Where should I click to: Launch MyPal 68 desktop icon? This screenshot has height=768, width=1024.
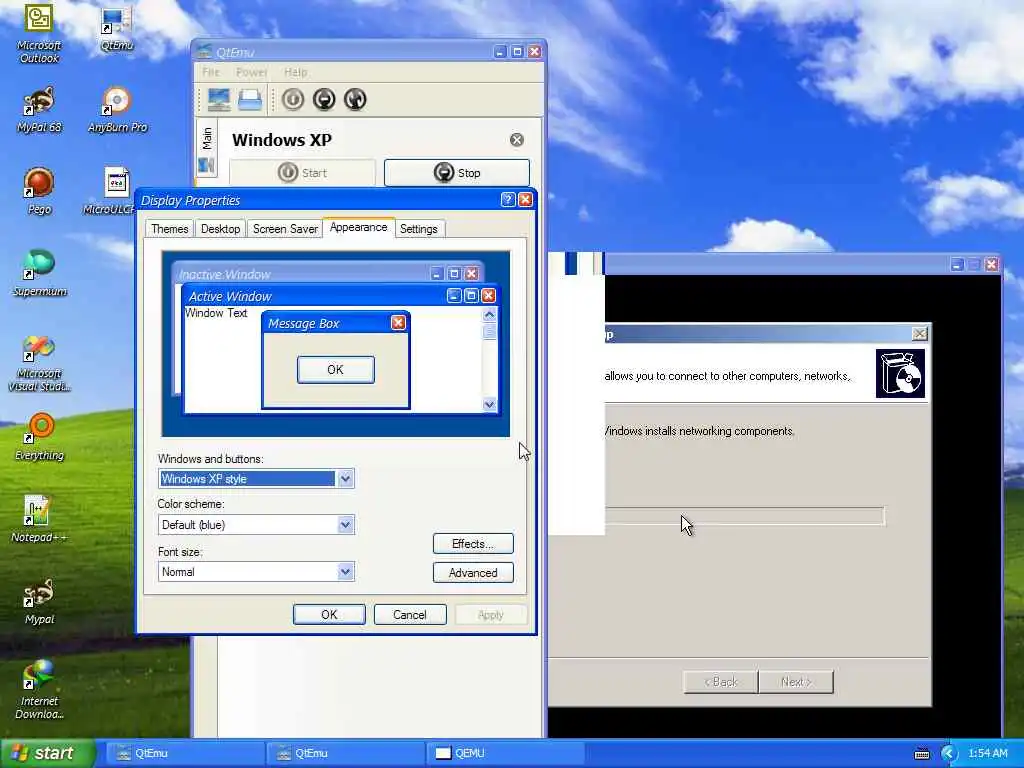39,110
